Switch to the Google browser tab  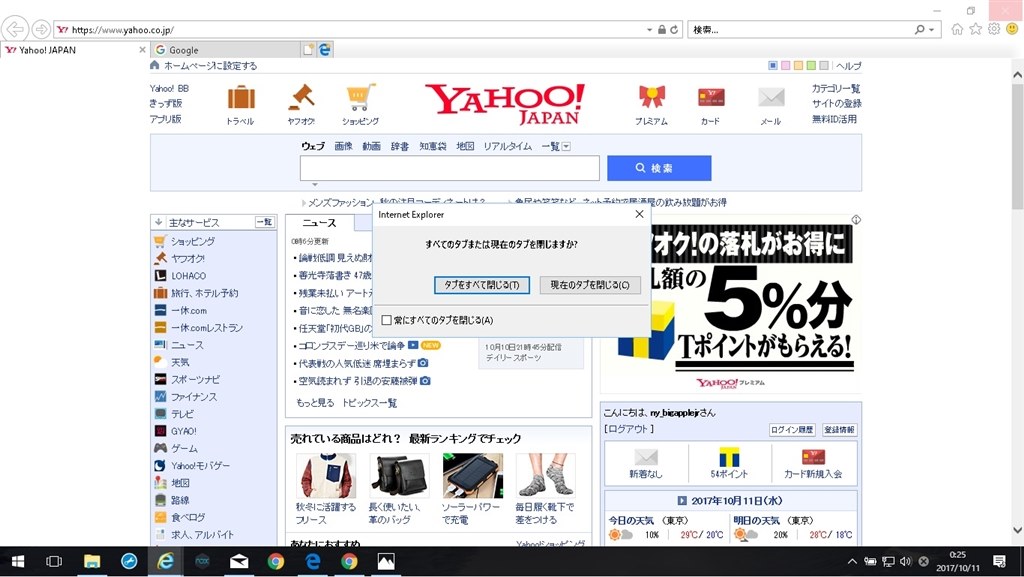tap(225, 50)
